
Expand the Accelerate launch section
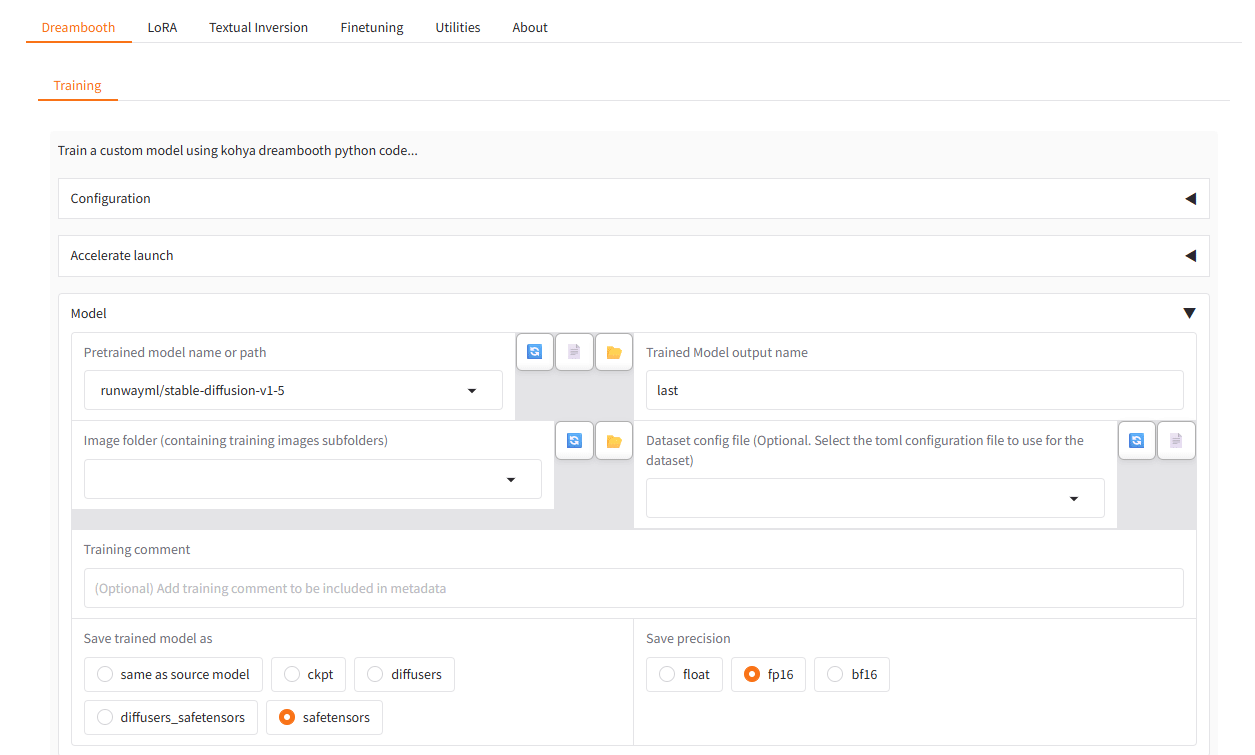633,256
